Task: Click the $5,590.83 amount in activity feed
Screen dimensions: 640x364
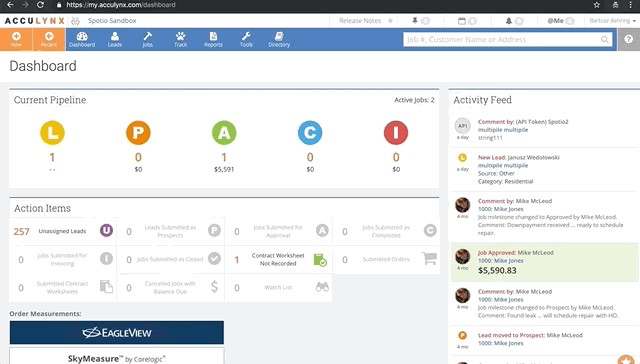Action: pos(497,271)
